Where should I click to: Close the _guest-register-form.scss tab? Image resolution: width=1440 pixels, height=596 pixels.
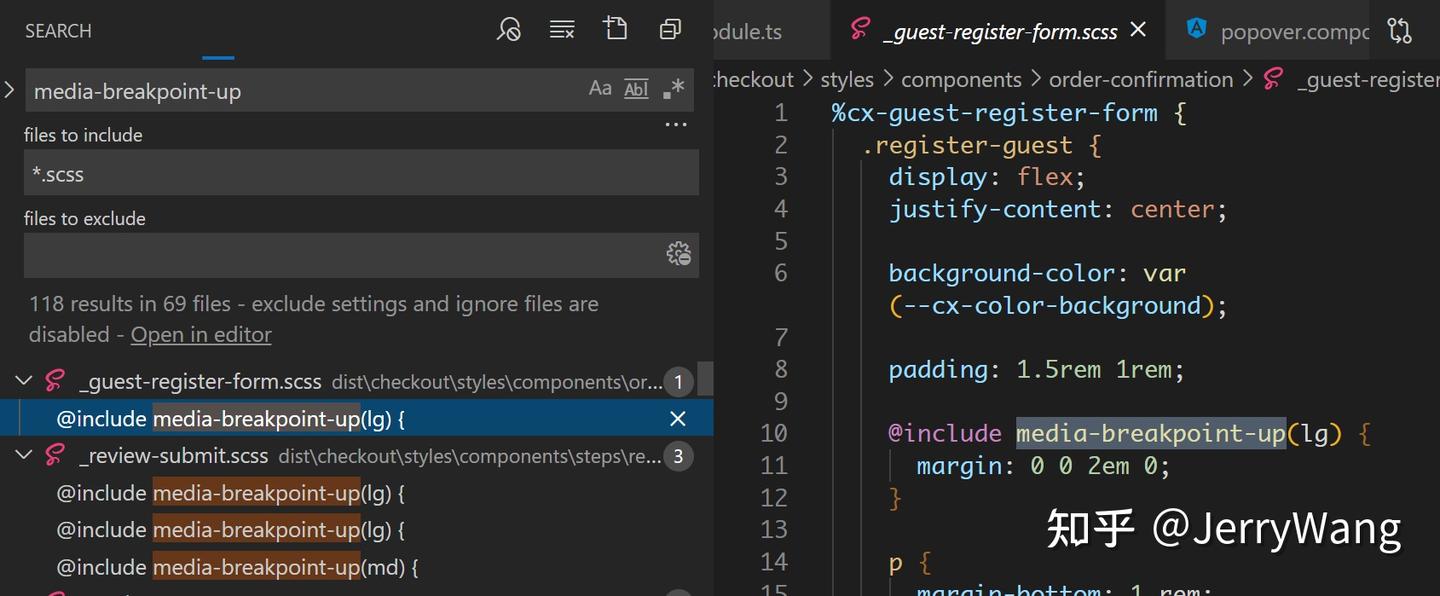(x=1138, y=30)
